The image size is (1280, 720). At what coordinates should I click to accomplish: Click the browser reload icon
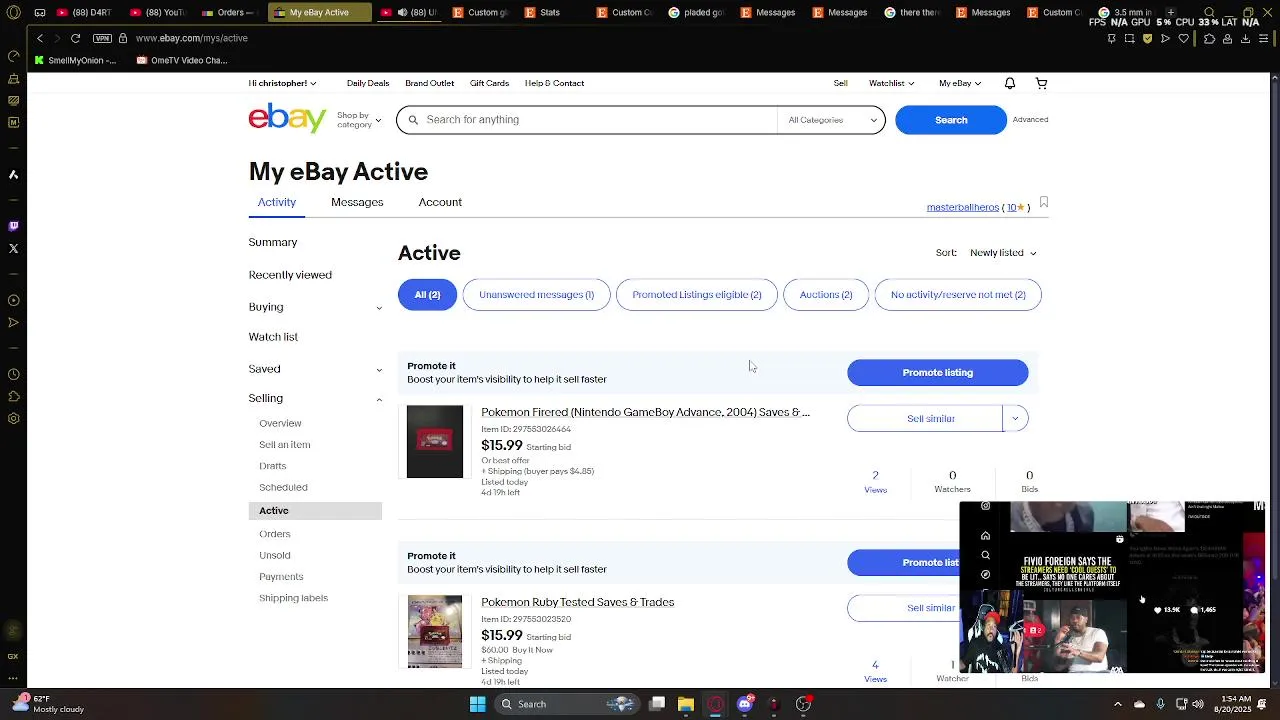75,38
